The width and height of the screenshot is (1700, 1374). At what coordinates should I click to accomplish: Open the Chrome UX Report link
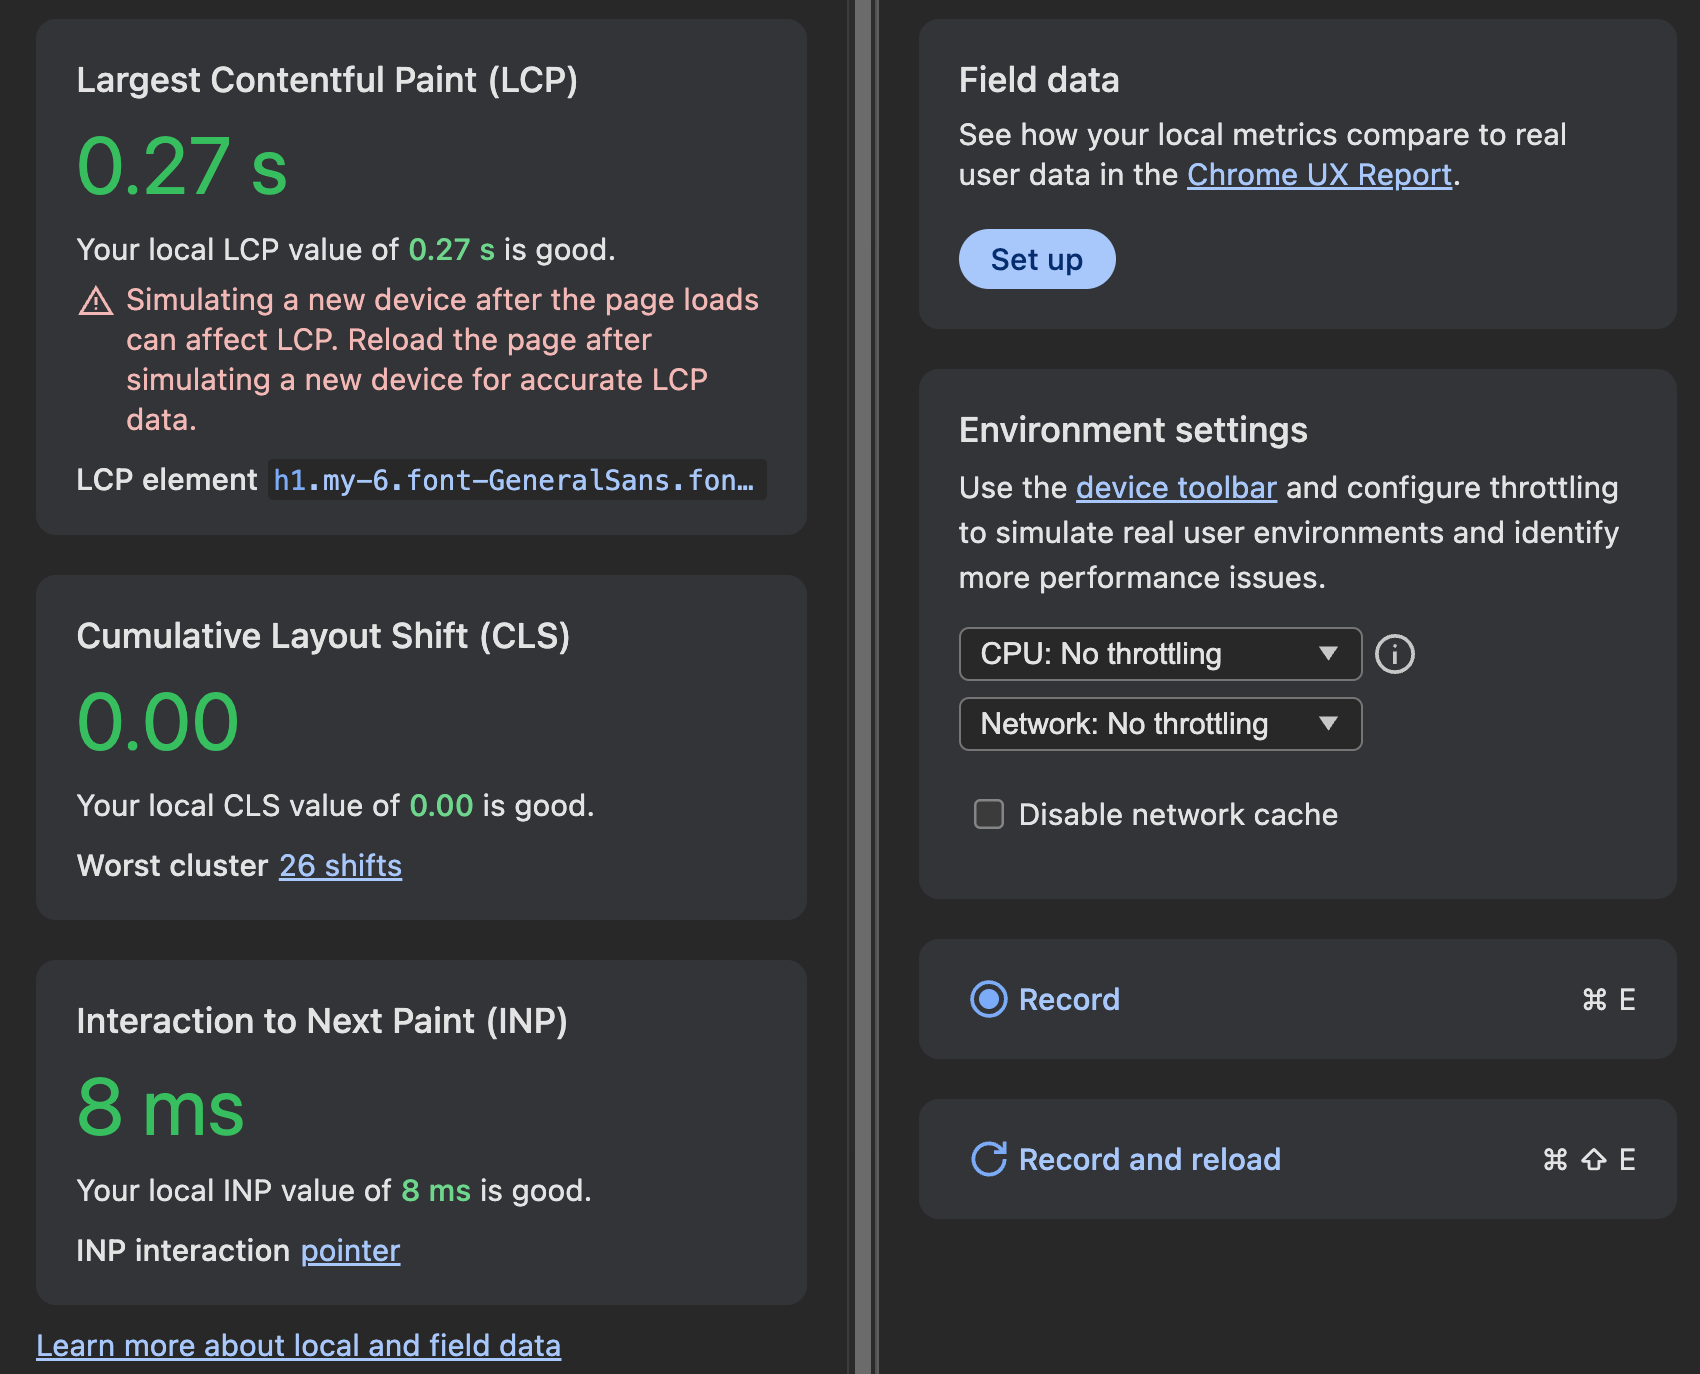click(x=1319, y=175)
